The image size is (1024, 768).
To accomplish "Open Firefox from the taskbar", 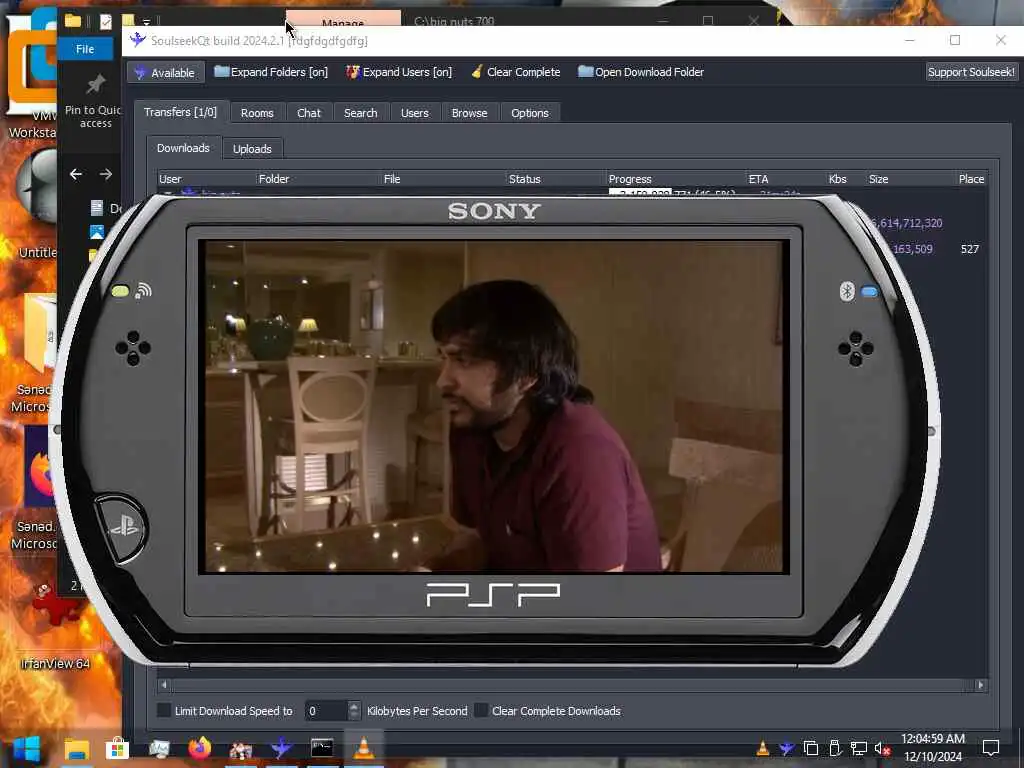I will (200, 748).
